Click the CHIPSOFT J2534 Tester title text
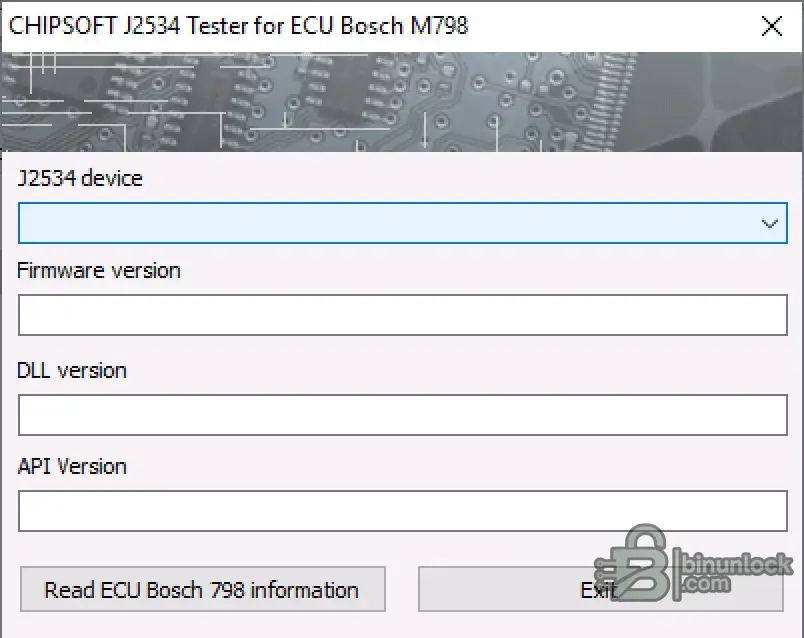Viewport: 804px width, 638px height. [x=238, y=26]
